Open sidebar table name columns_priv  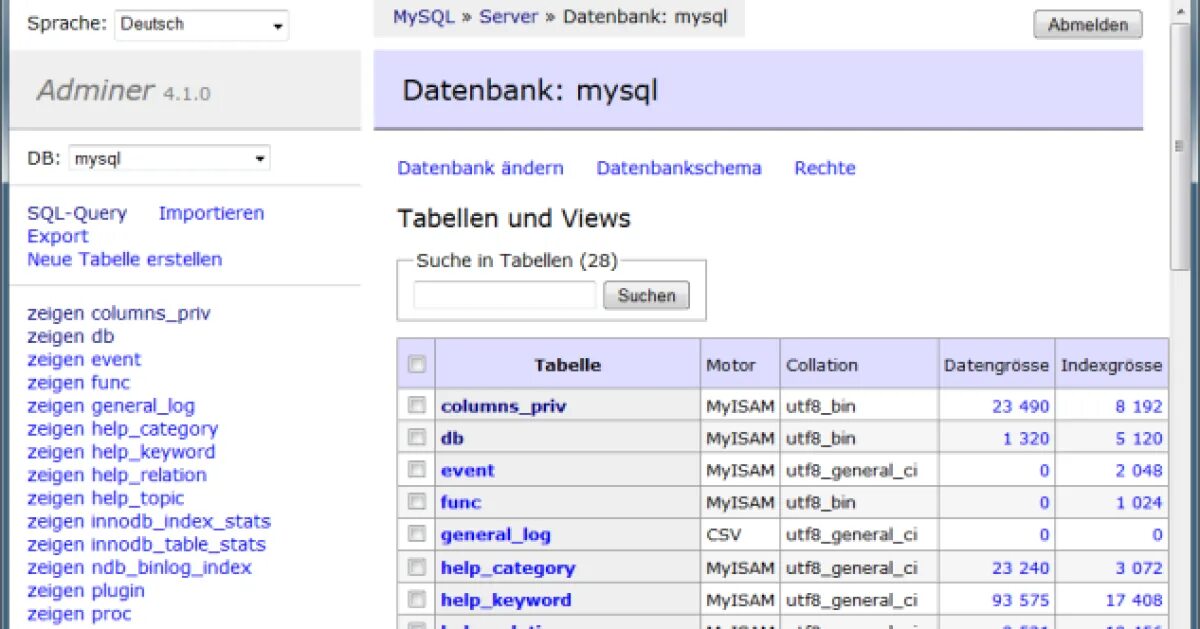(x=151, y=313)
